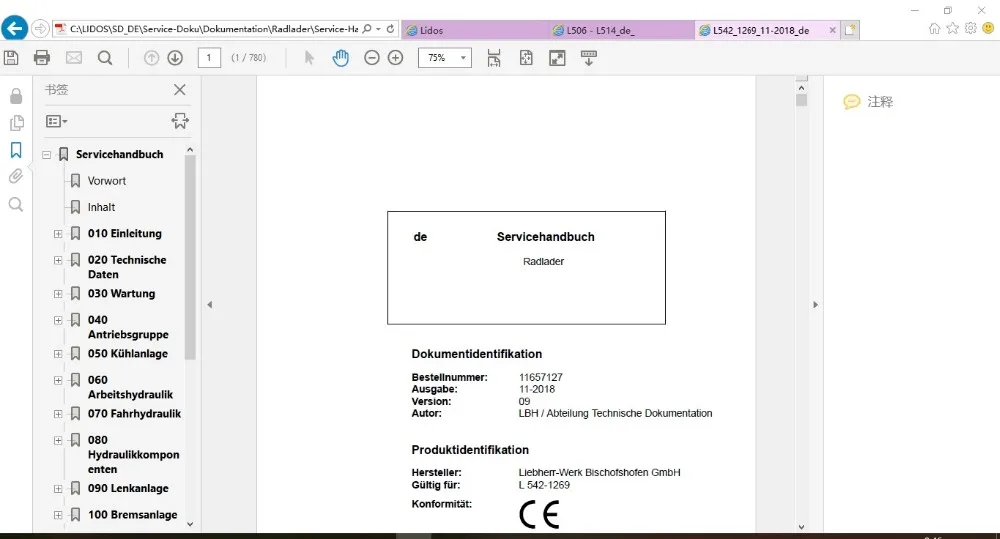Expand the 080 Hydraulikkomponenten bookmark

point(58,440)
